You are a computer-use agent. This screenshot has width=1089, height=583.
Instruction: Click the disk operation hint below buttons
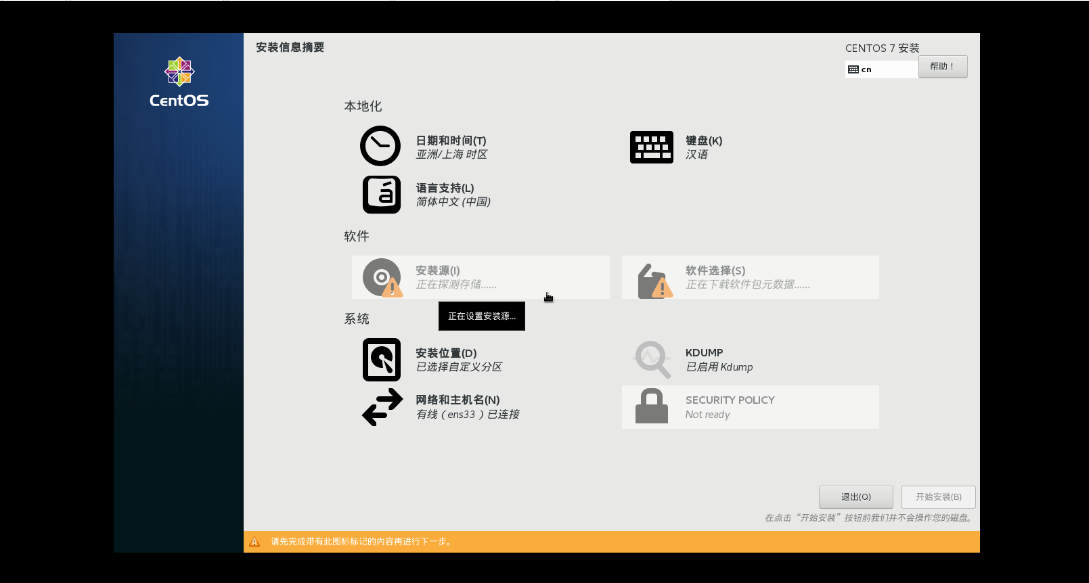869,518
